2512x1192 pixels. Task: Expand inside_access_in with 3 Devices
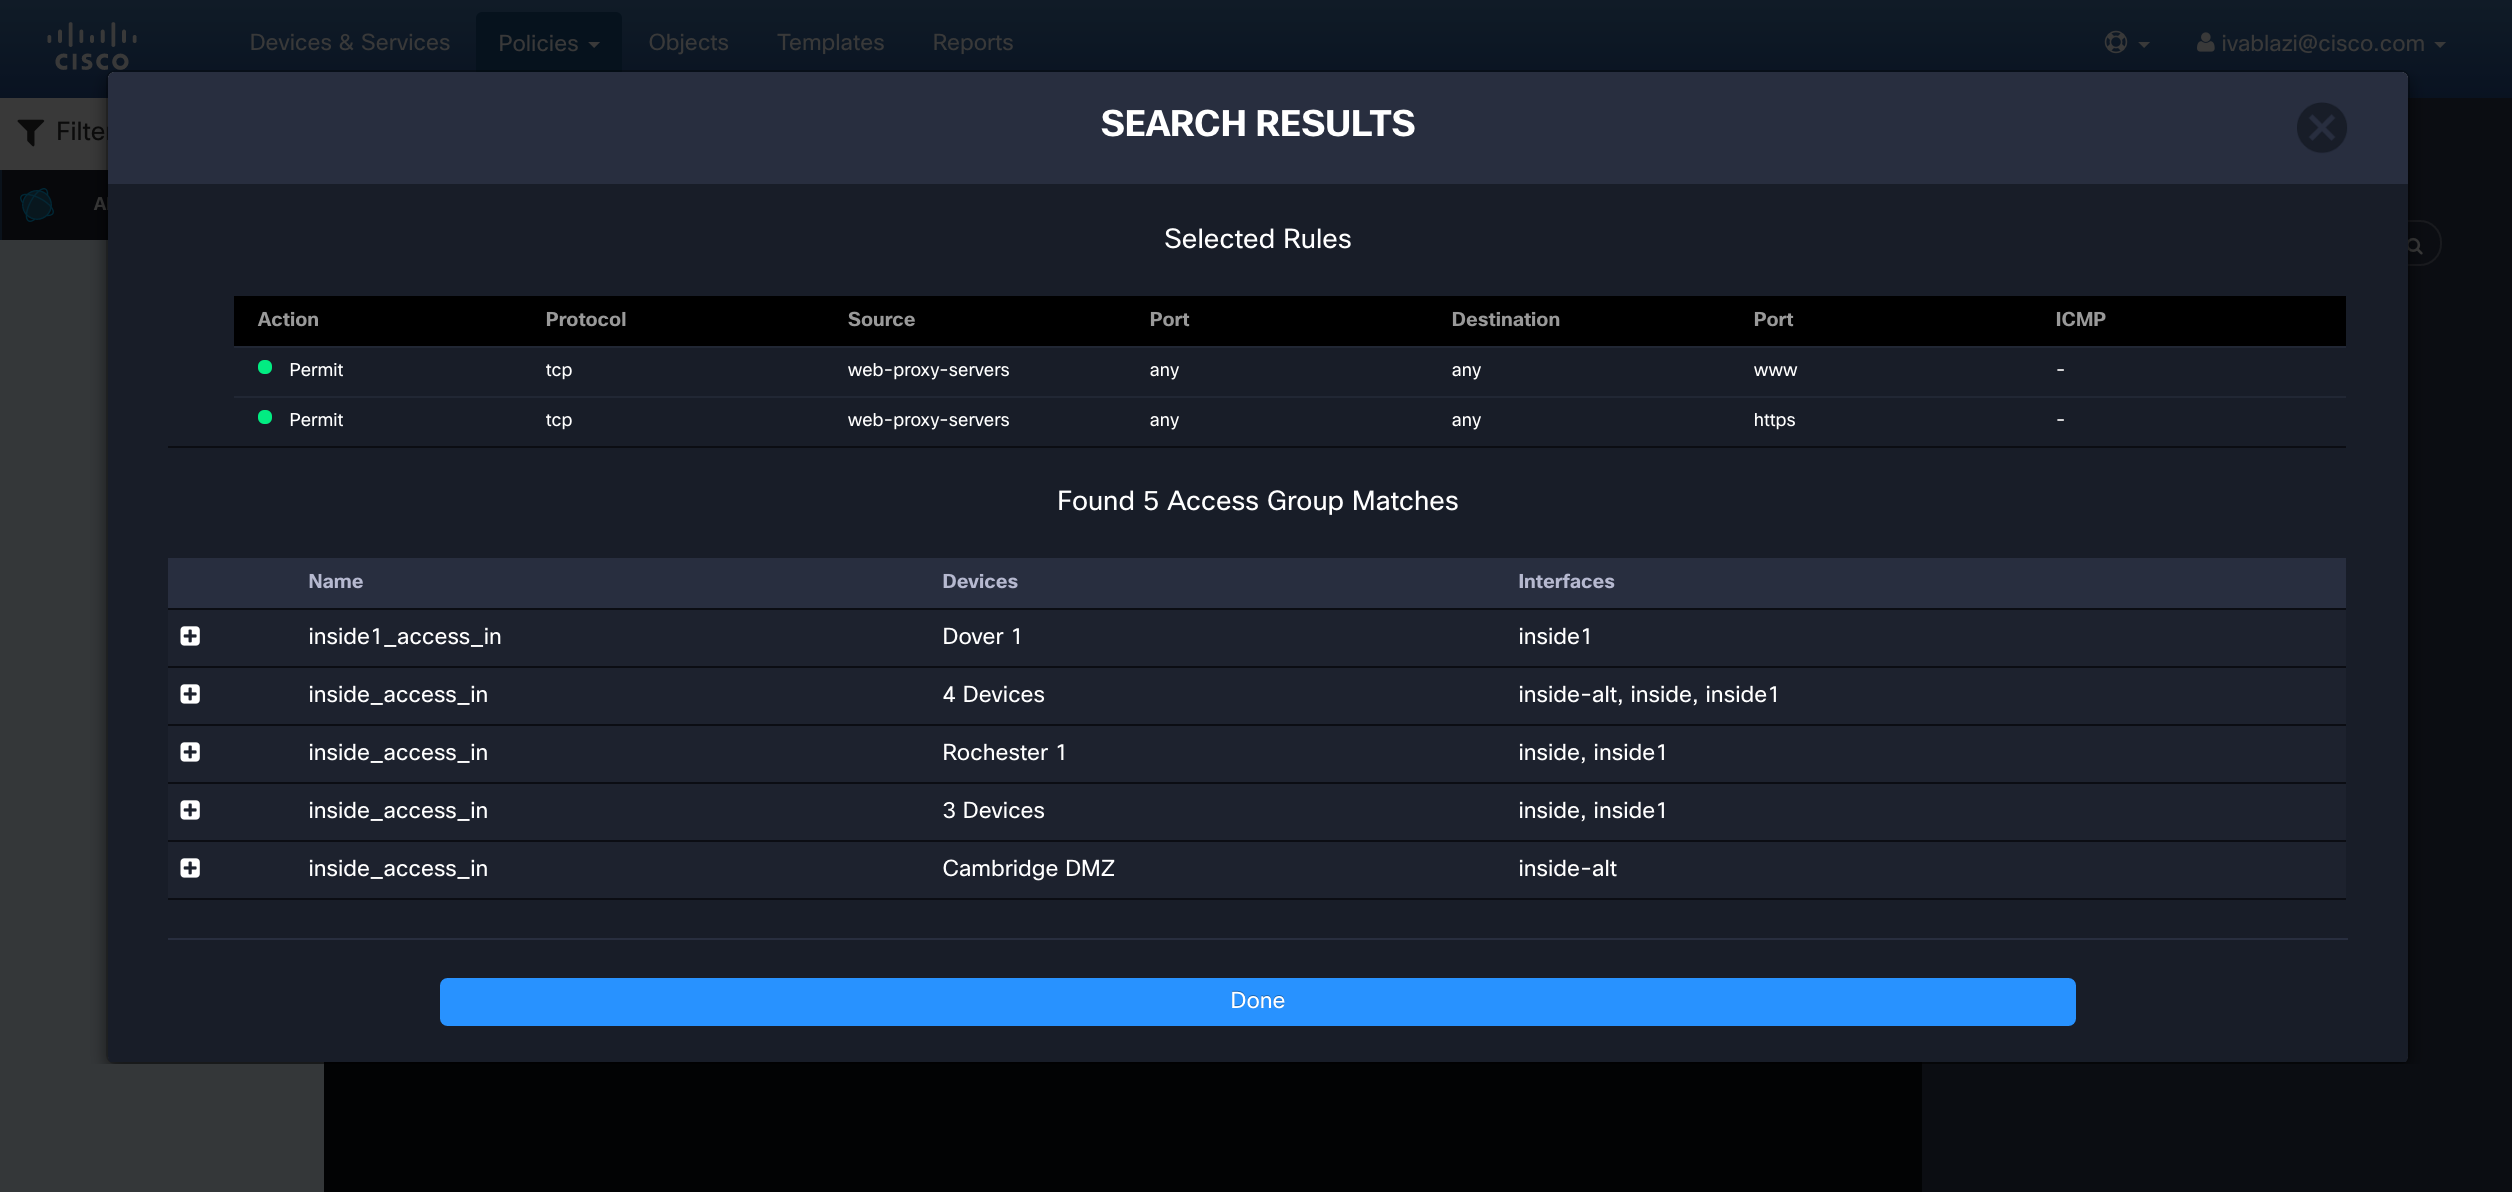point(190,810)
